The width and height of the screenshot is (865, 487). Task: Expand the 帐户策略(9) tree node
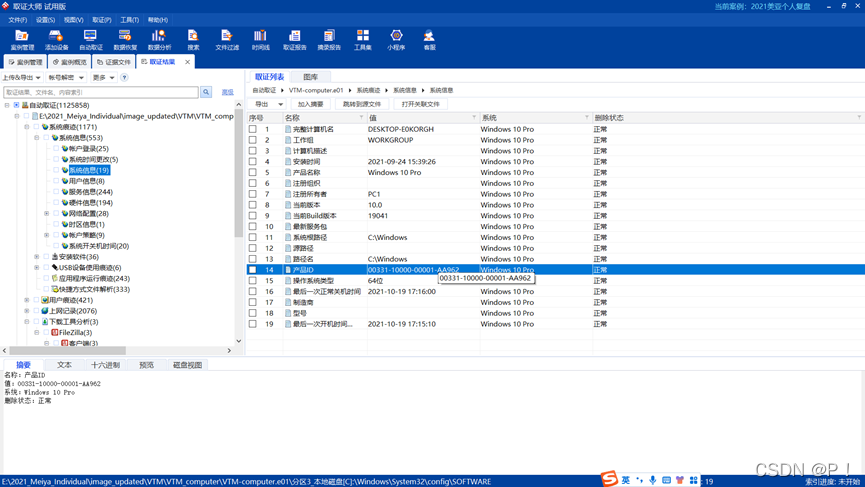coord(46,235)
